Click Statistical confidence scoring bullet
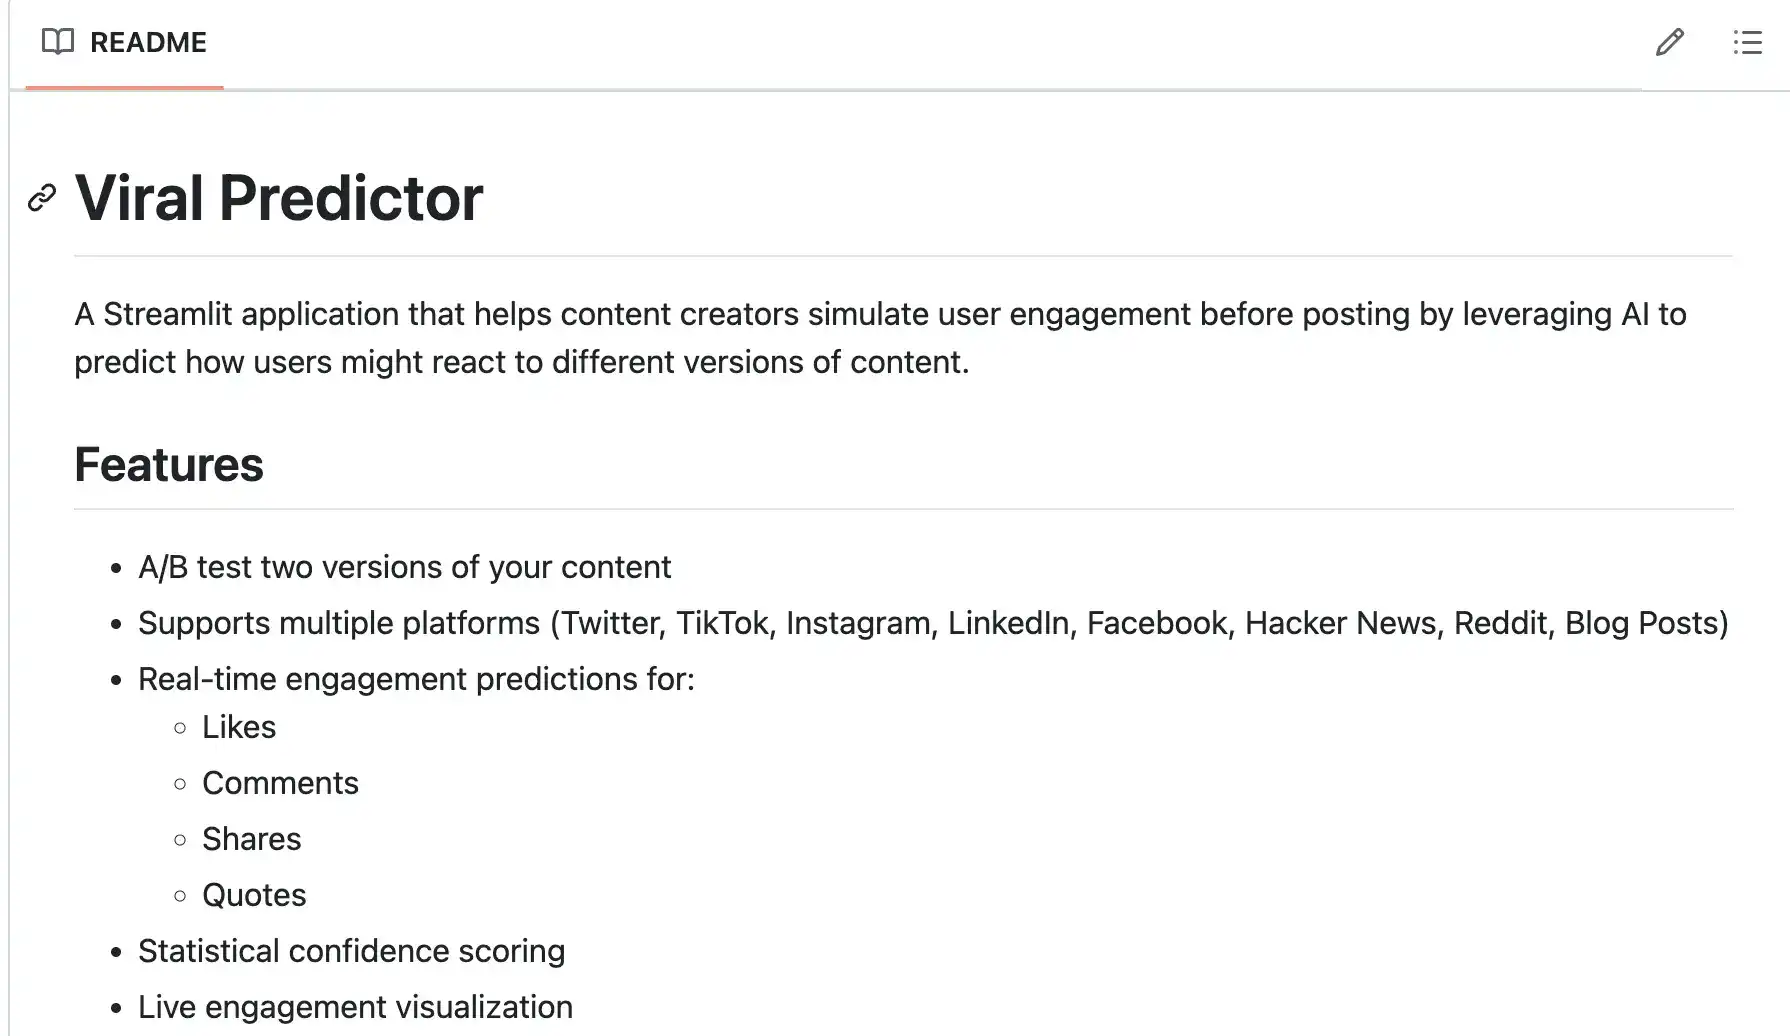The width and height of the screenshot is (1790, 1036). tap(351, 951)
